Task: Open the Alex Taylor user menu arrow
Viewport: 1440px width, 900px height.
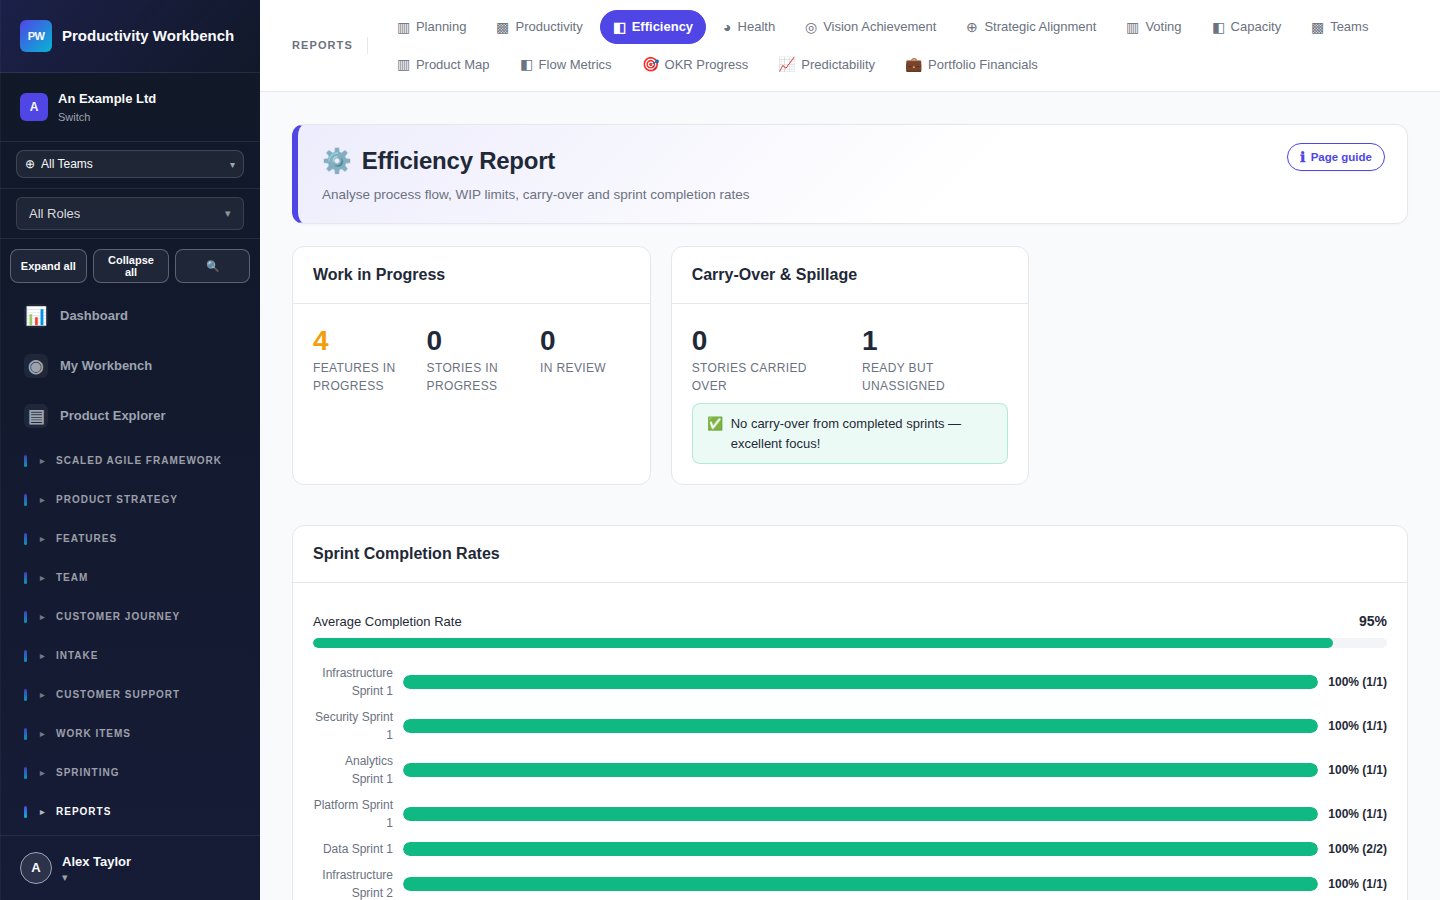Action: (65, 878)
